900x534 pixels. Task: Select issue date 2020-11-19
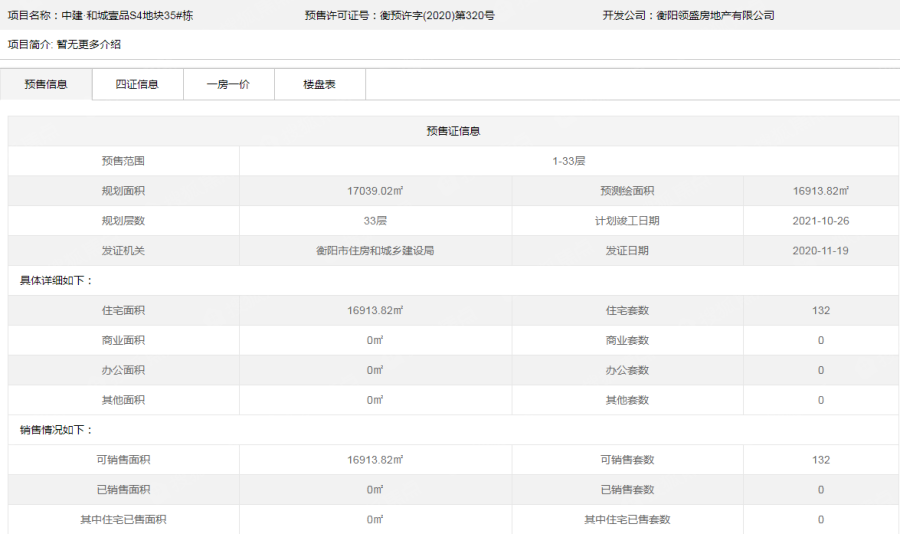[x=820, y=251]
